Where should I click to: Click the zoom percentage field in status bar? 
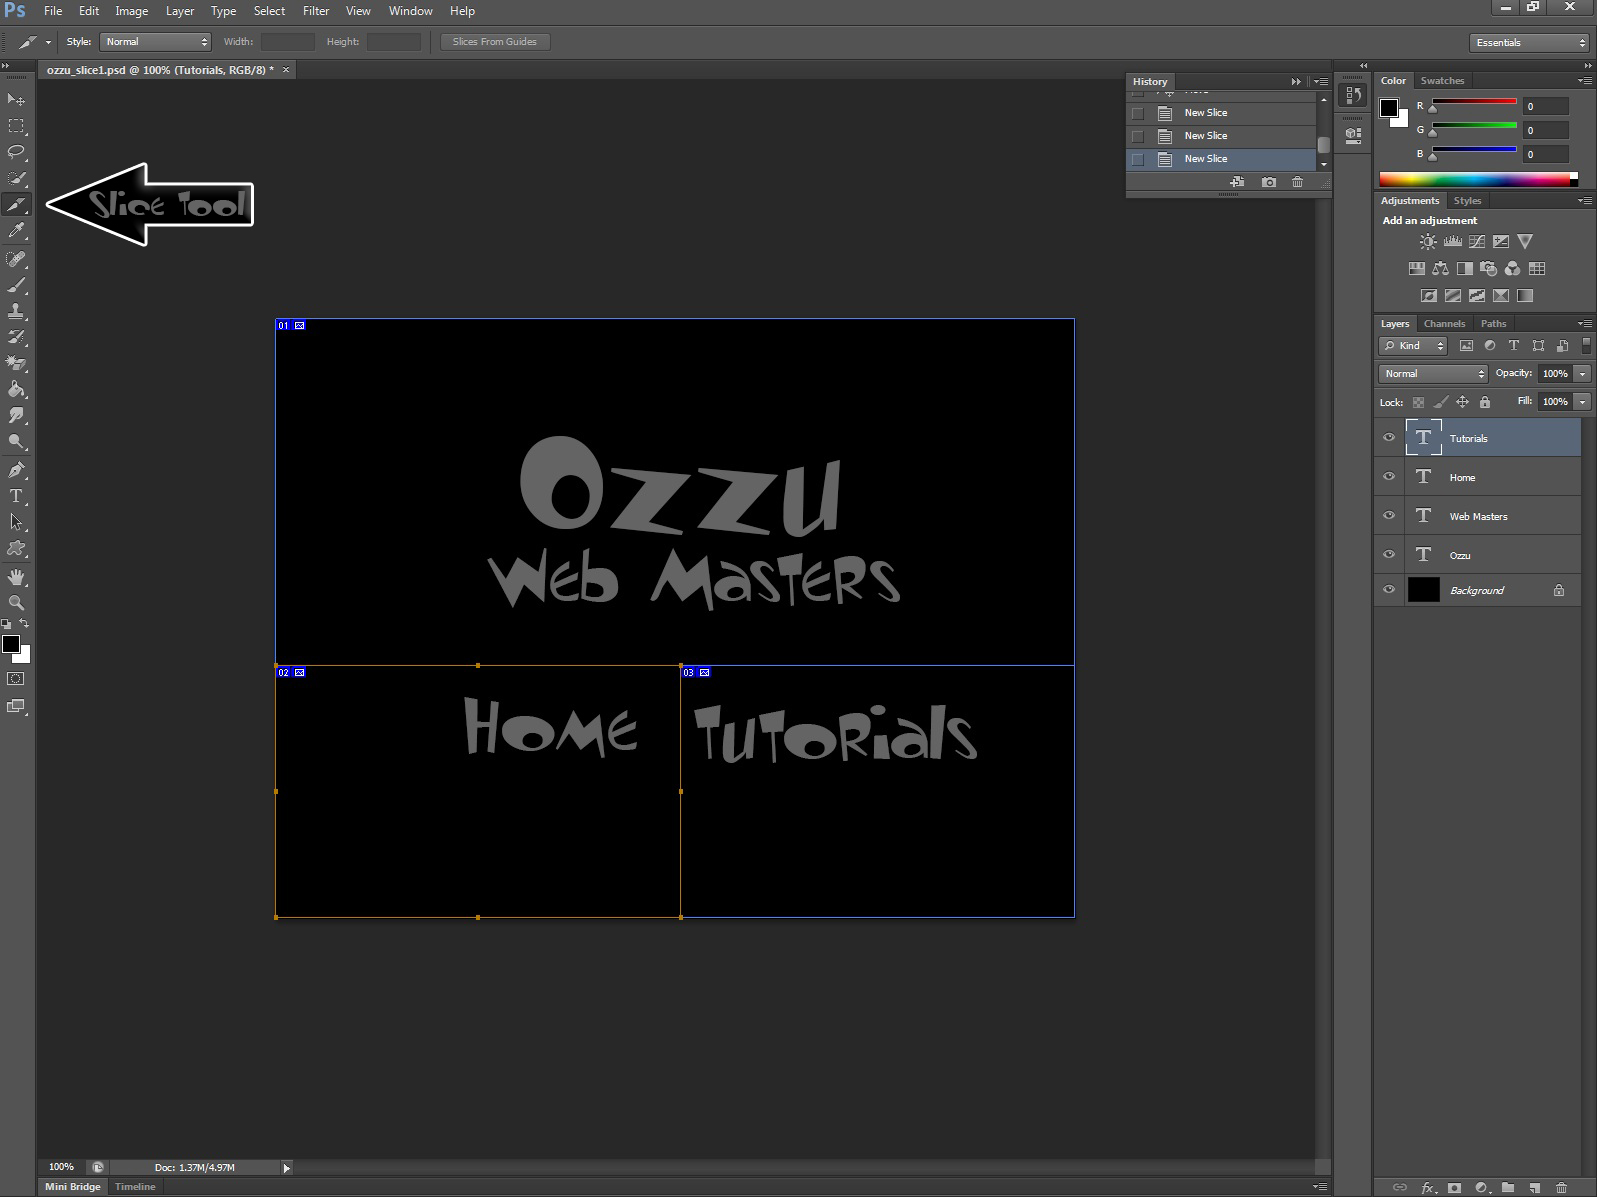click(62, 1167)
